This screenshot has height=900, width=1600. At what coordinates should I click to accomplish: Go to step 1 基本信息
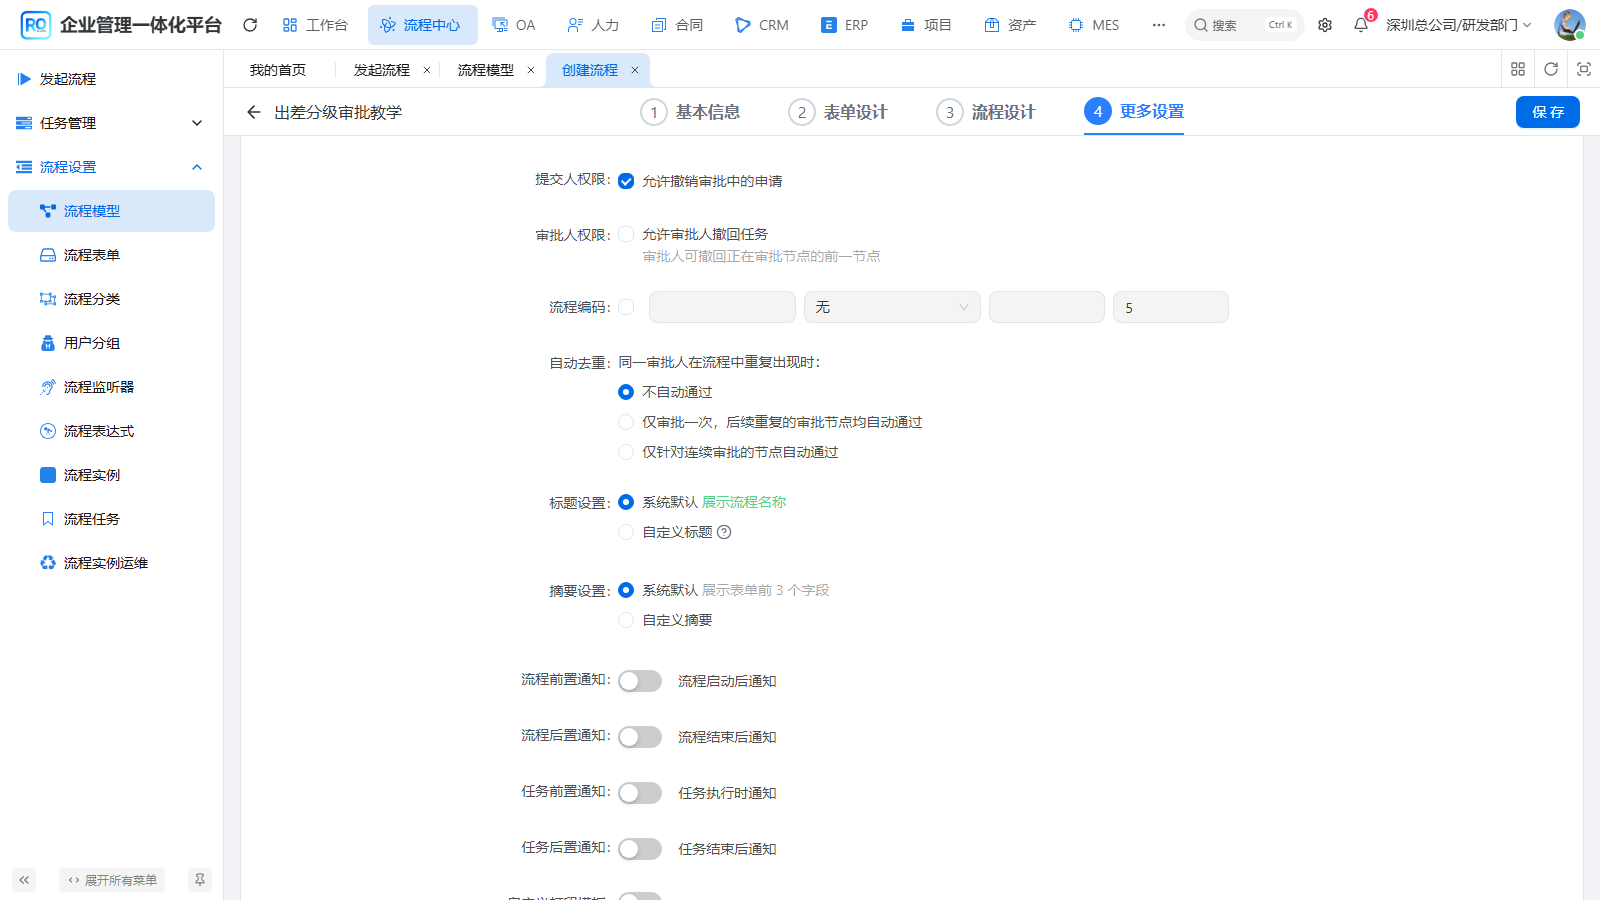click(x=691, y=112)
